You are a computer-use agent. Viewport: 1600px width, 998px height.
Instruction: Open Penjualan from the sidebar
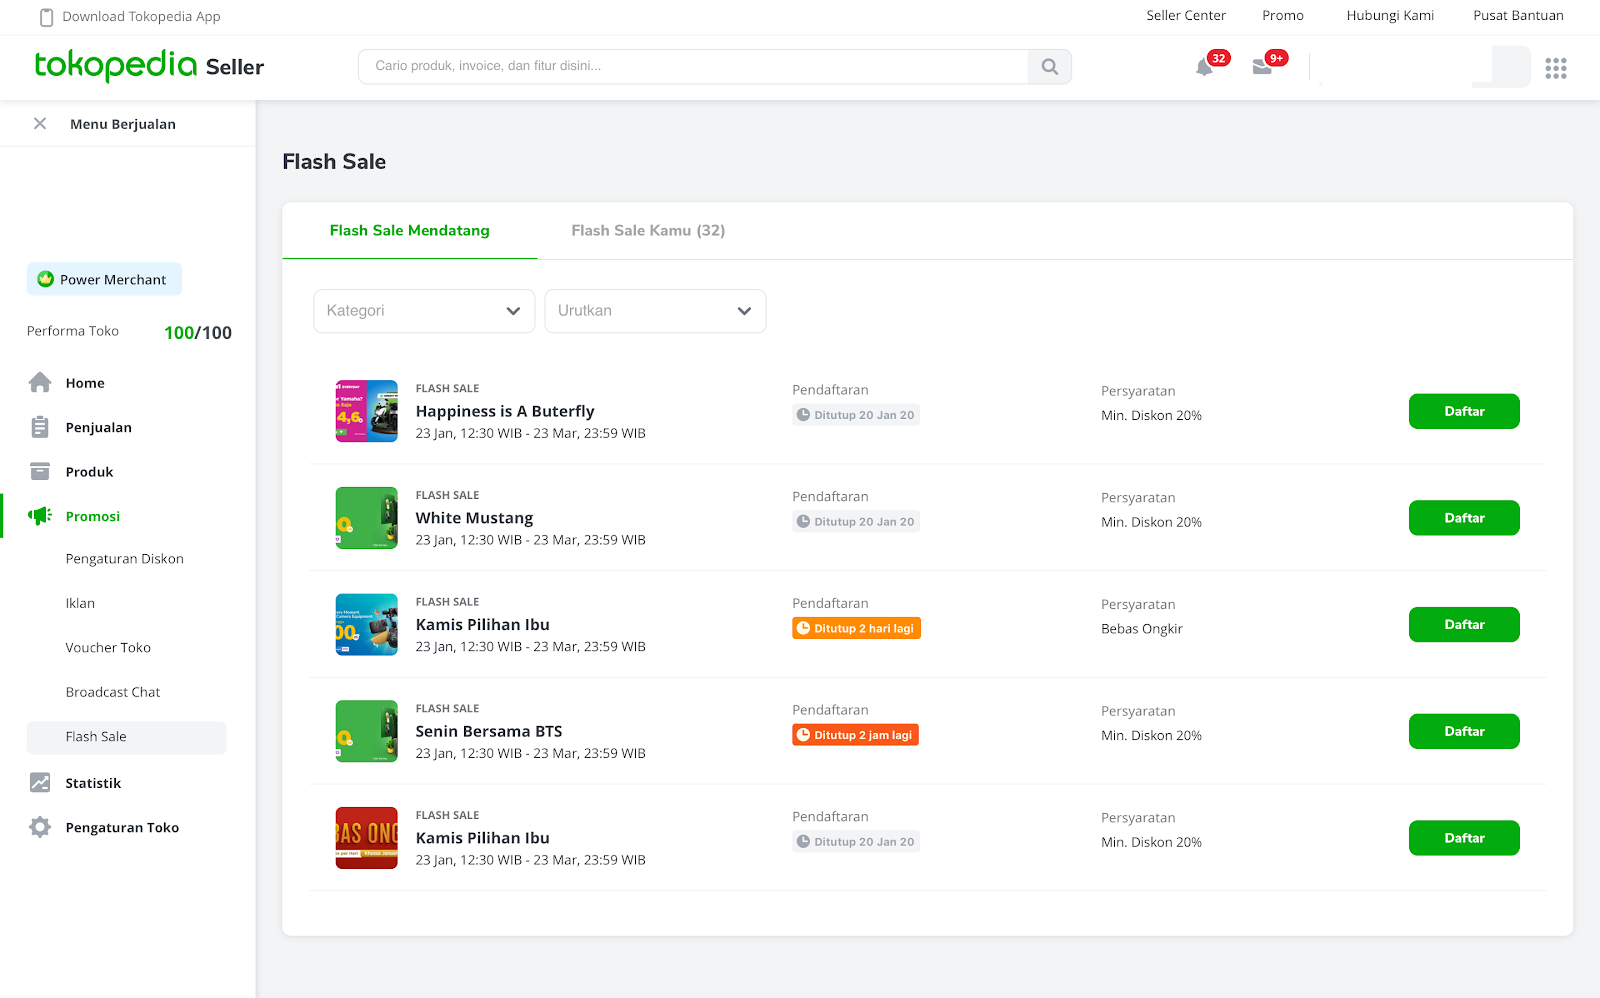[x=98, y=427]
